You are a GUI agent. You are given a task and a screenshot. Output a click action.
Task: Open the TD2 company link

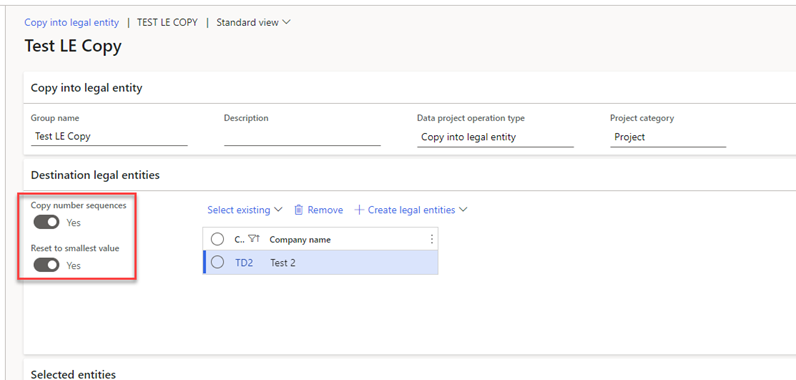click(x=244, y=263)
